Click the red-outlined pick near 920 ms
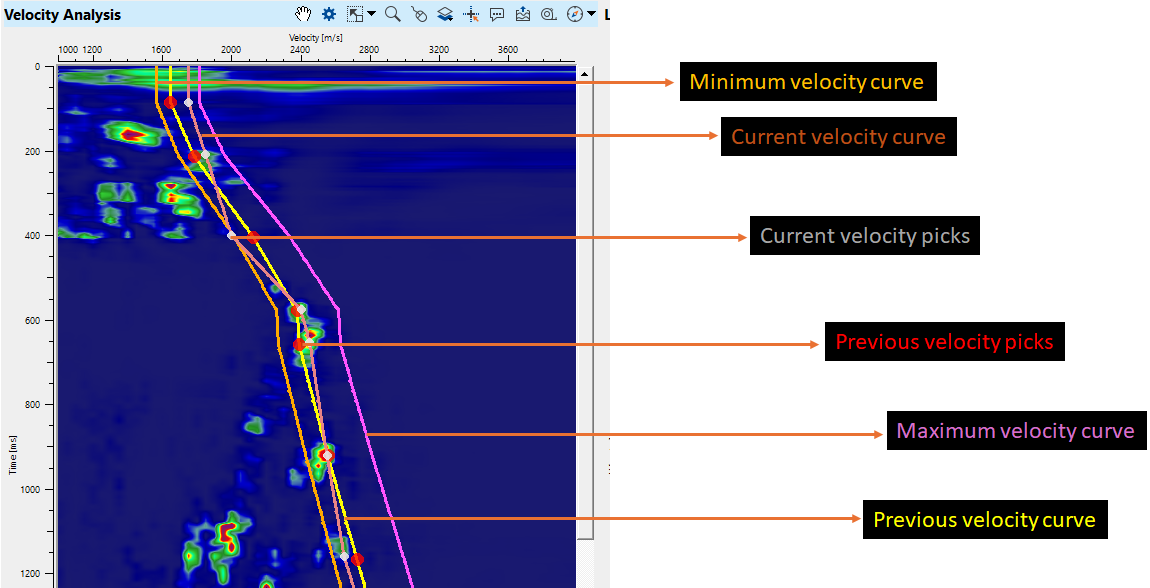The height and width of the screenshot is (588, 1150). [326, 455]
